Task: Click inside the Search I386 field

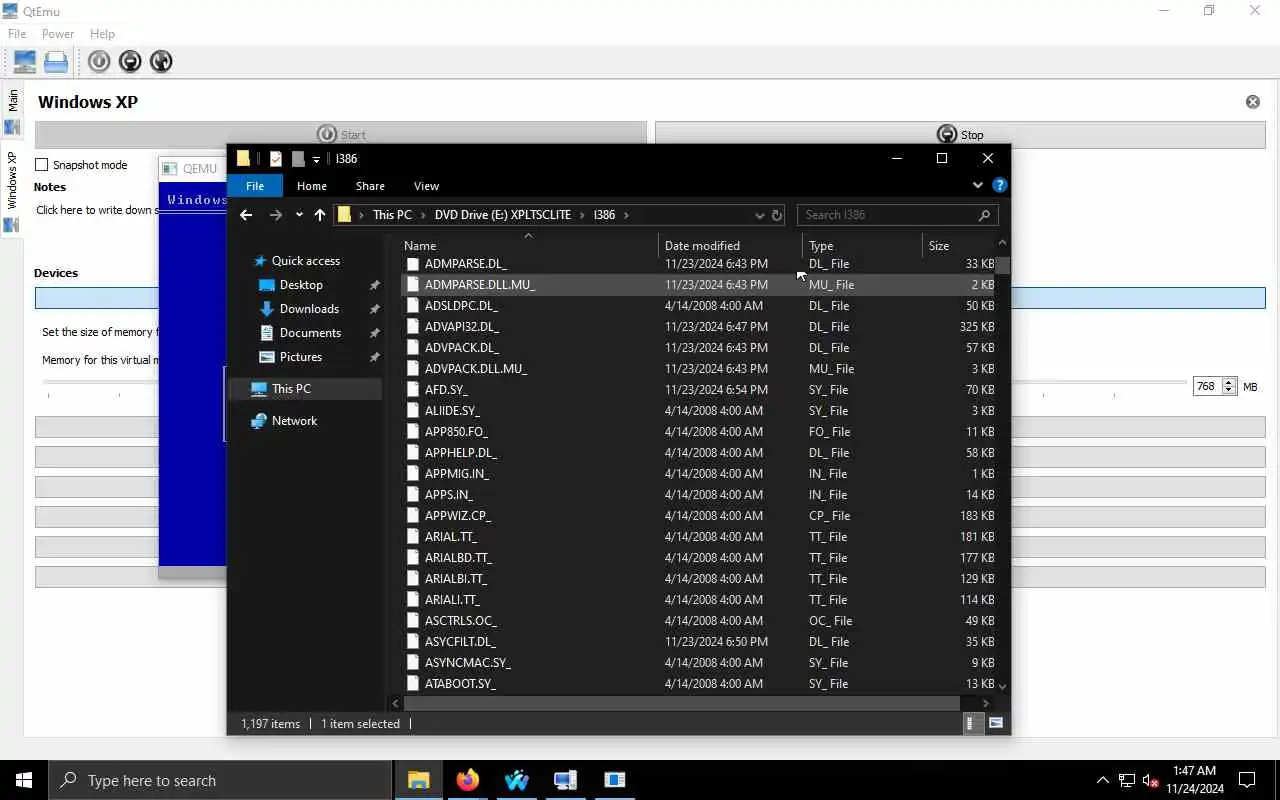Action: click(x=885, y=215)
